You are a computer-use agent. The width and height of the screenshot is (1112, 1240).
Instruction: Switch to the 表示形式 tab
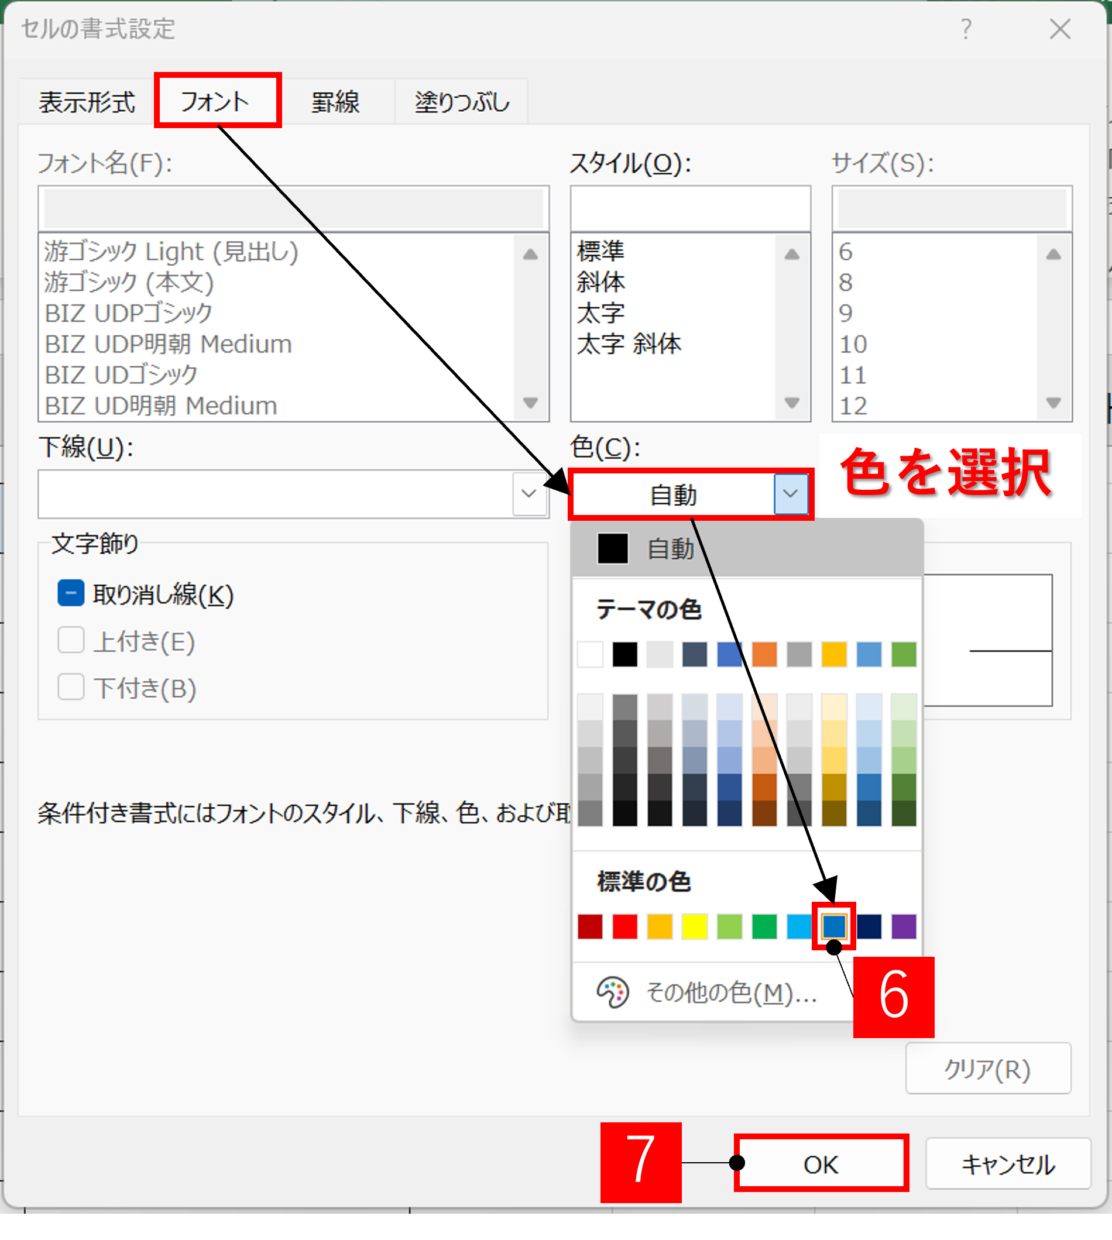pyautogui.click(x=87, y=102)
